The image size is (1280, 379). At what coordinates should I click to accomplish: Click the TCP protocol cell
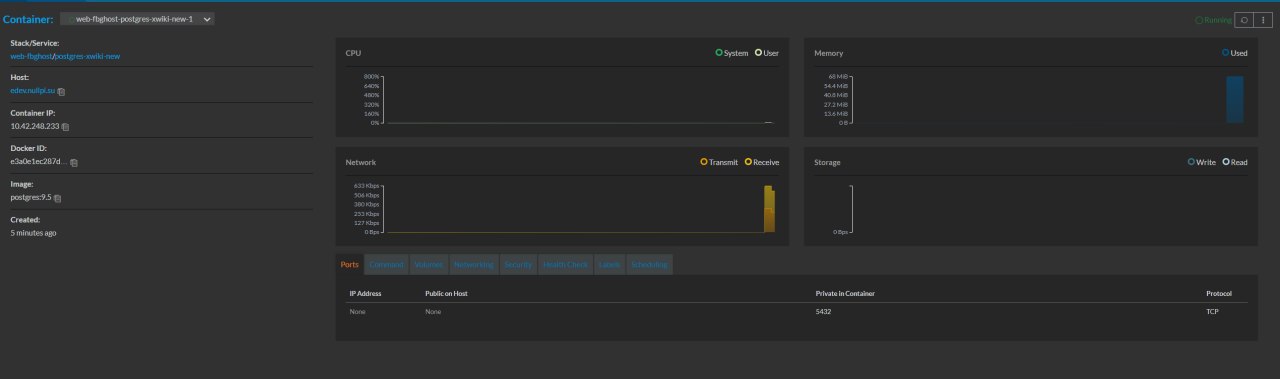click(1213, 312)
